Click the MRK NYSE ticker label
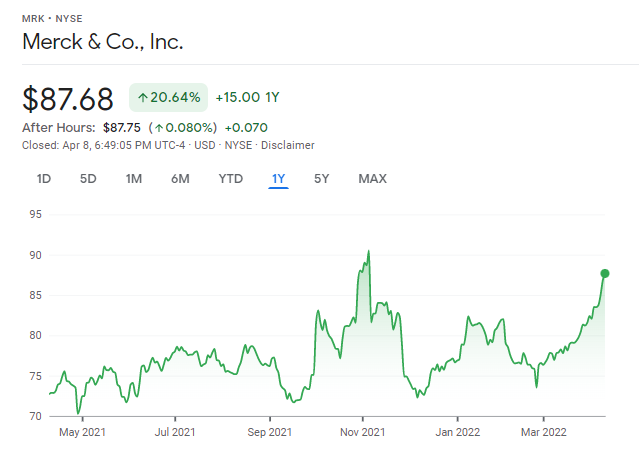Viewport: 639px width, 455px height. 52,19
